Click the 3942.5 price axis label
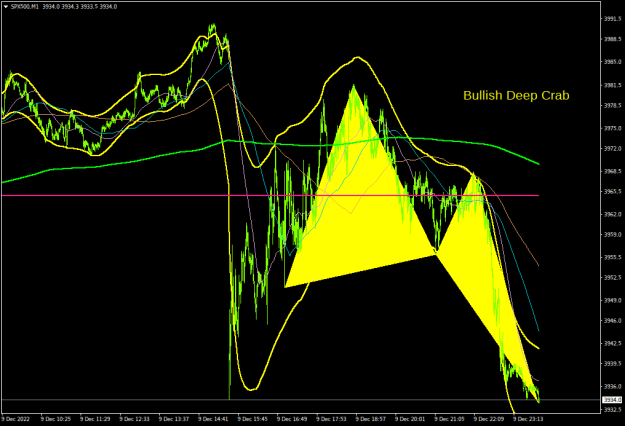The height and width of the screenshot is (426, 625). coord(613,344)
